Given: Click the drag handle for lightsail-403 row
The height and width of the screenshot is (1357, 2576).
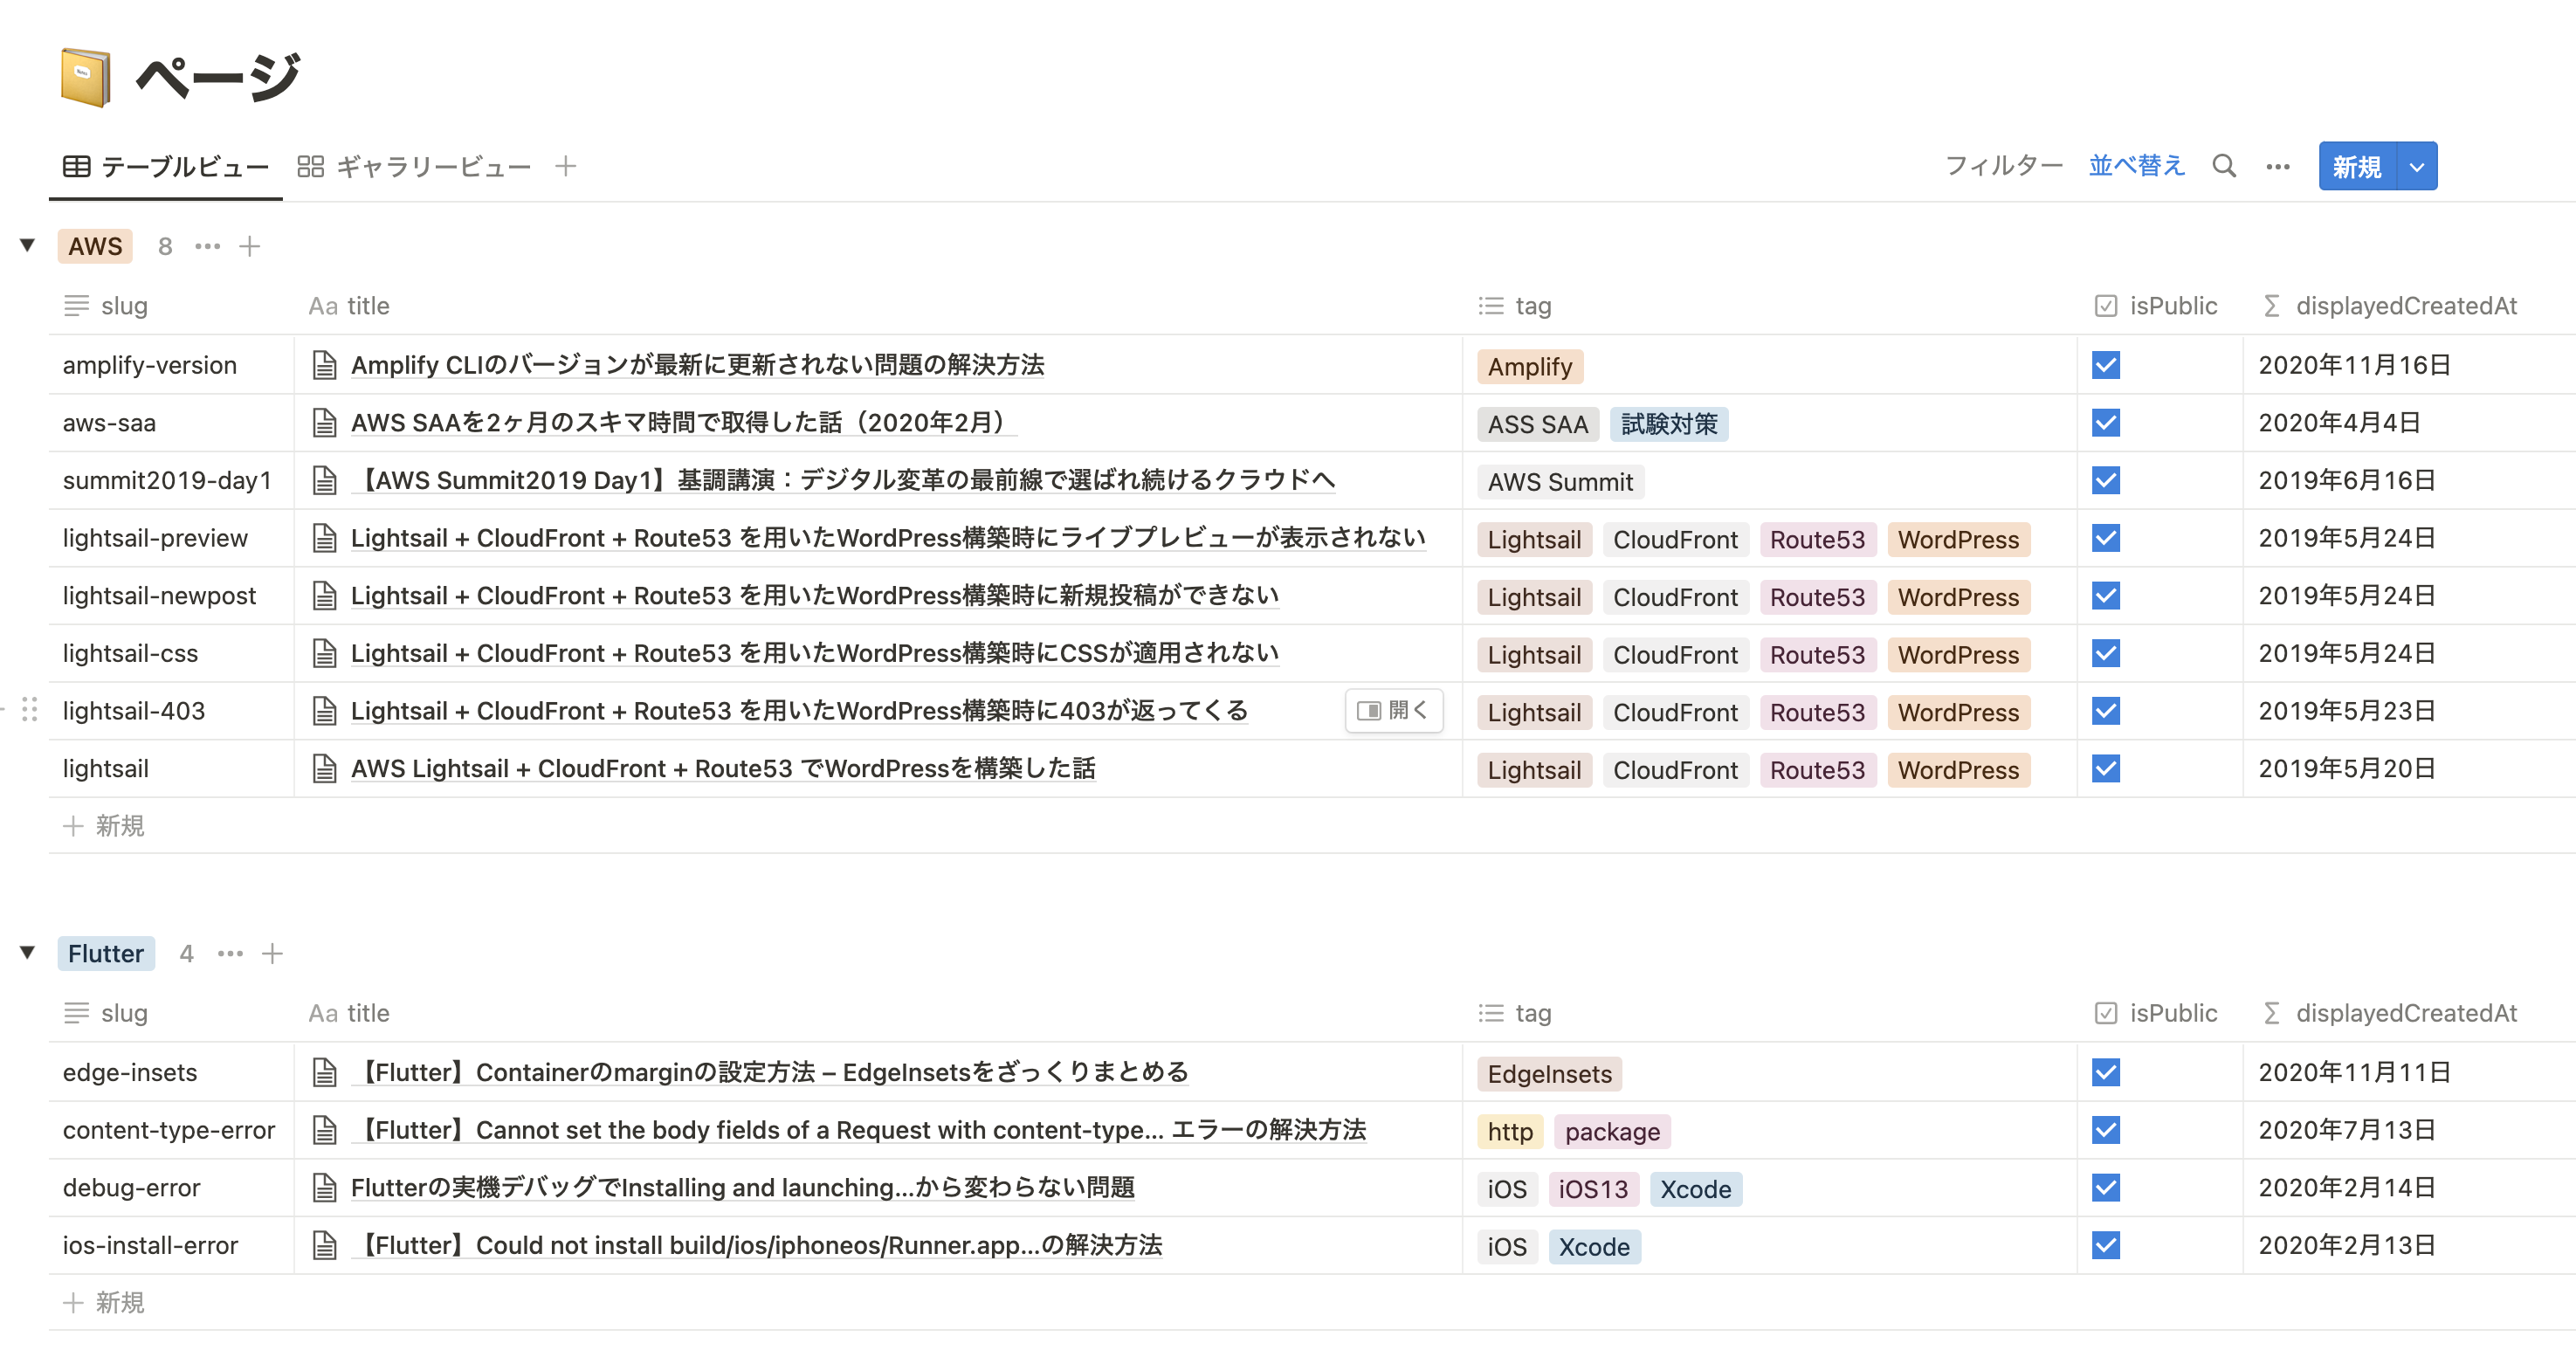Looking at the screenshot, I should click(x=30, y=710).
